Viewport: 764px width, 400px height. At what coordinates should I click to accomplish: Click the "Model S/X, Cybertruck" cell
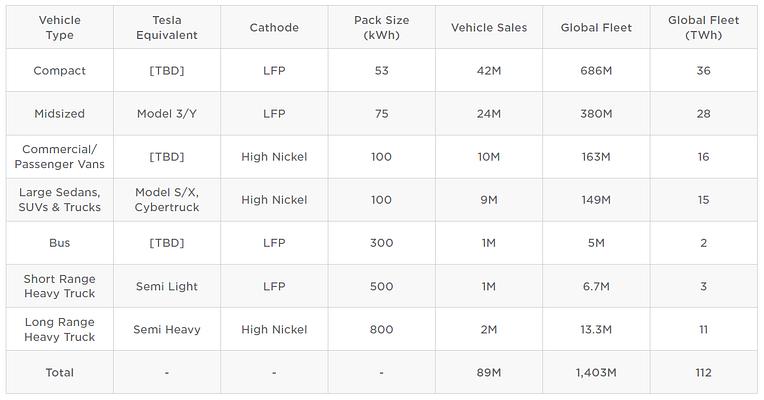pos(167,200)
